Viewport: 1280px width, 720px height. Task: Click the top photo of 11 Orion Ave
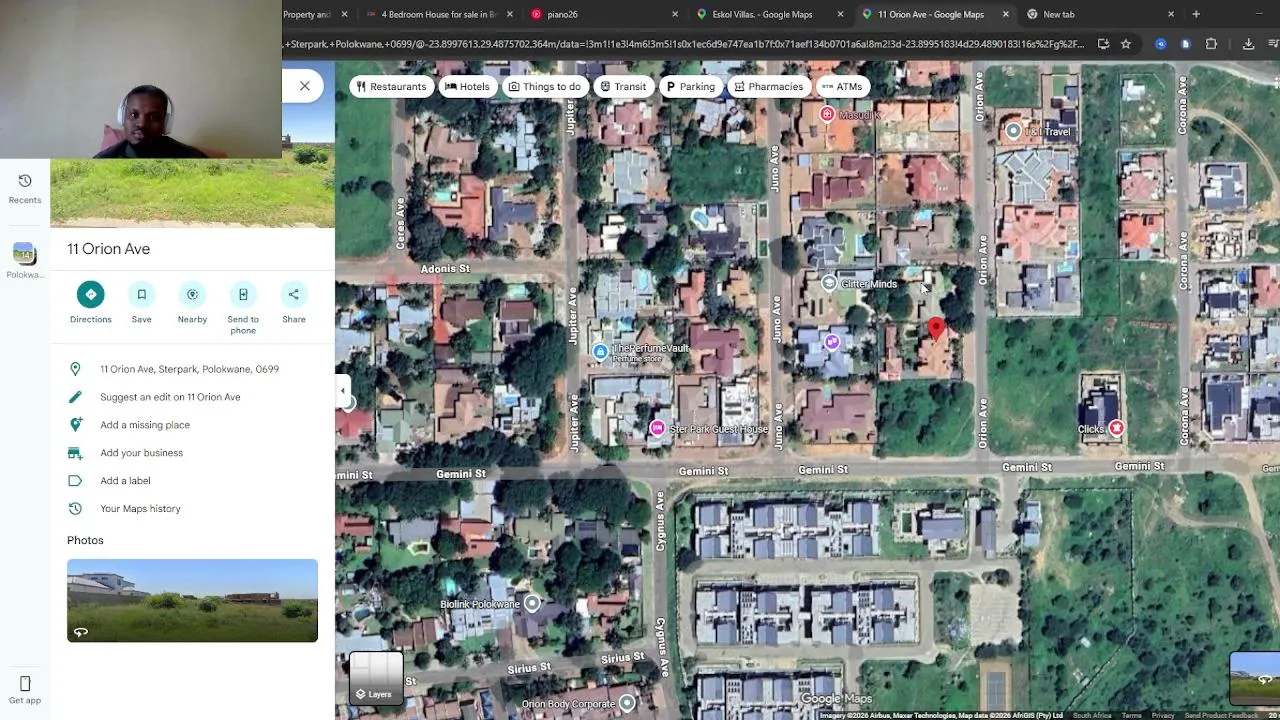(x=192, y=193)
